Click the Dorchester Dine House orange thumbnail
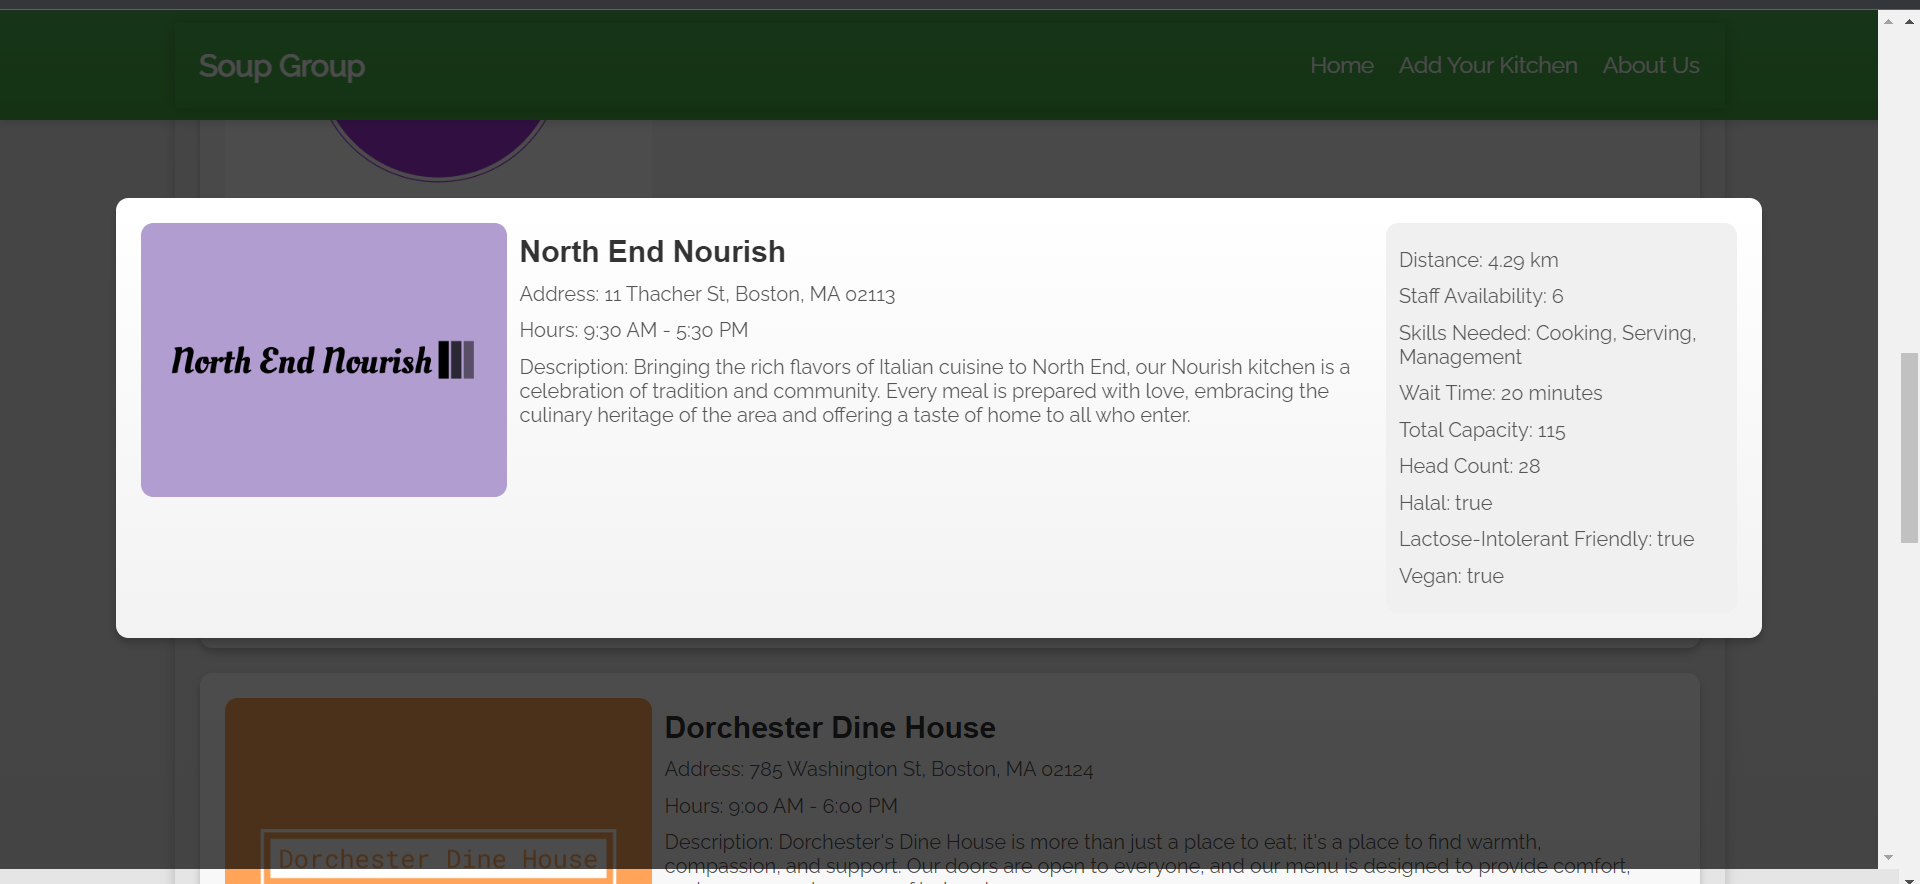The width and height of the screenshot is (1920, 884). click(438, 791)
